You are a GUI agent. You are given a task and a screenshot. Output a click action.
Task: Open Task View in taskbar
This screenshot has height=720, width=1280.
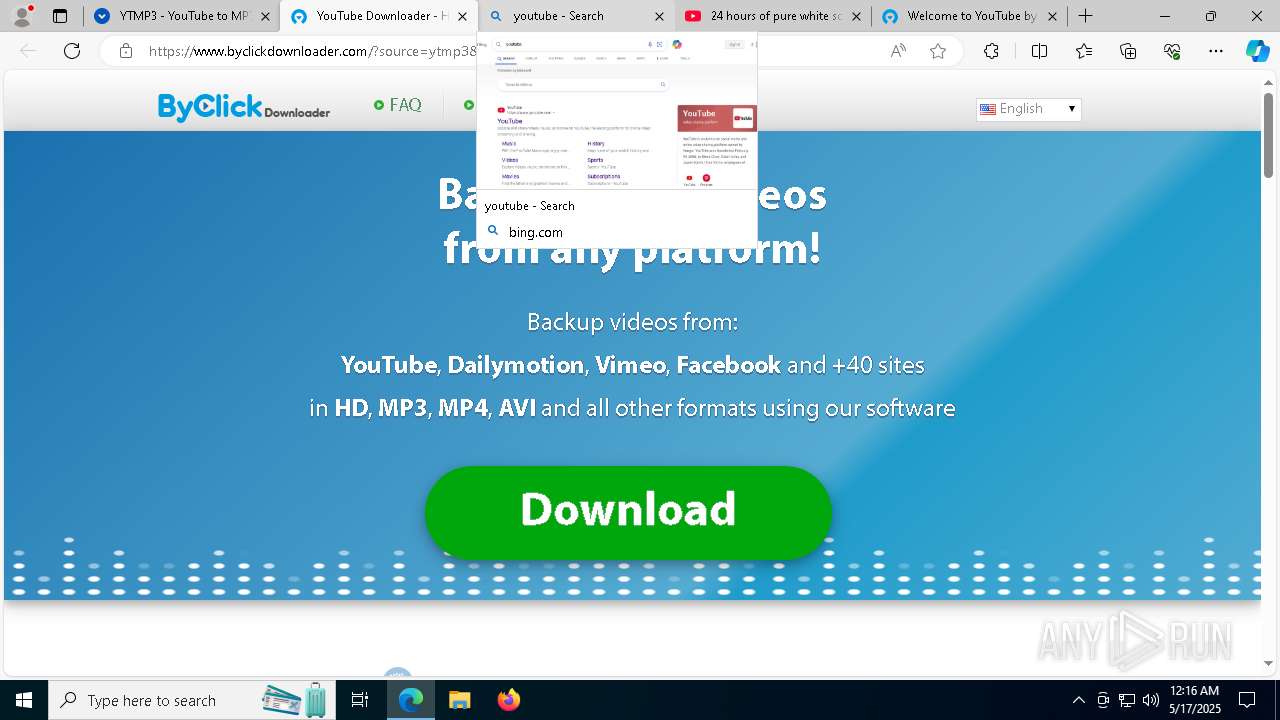360,700
